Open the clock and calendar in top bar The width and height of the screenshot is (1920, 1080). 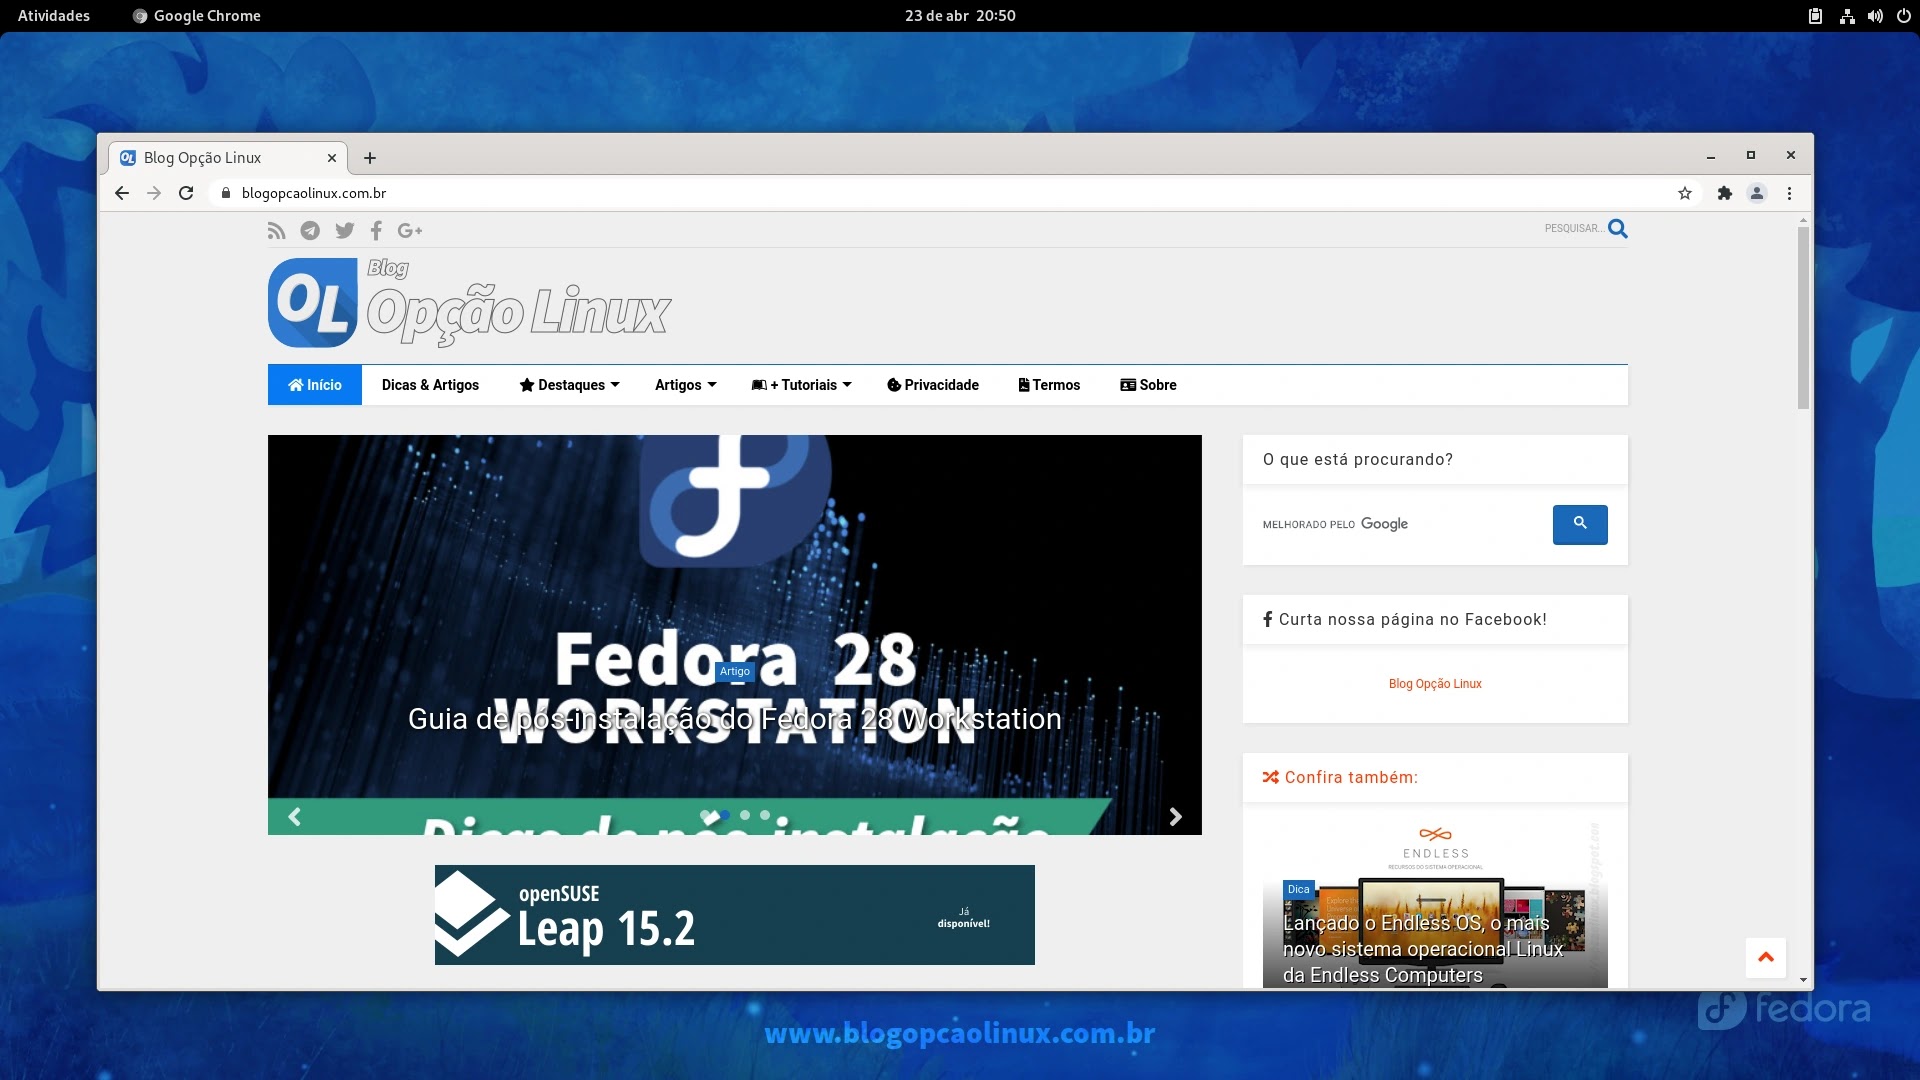tap(960, 16)
